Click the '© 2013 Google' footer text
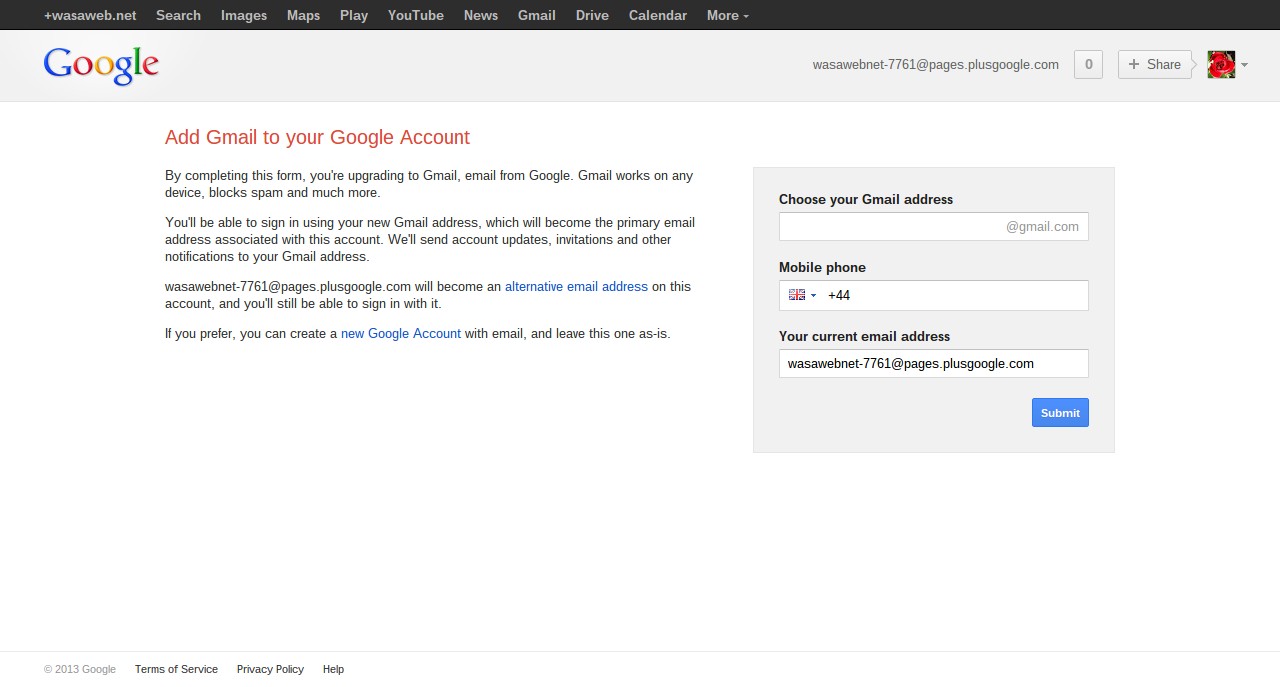This screenshot has width=1280, height=687. 80,669
